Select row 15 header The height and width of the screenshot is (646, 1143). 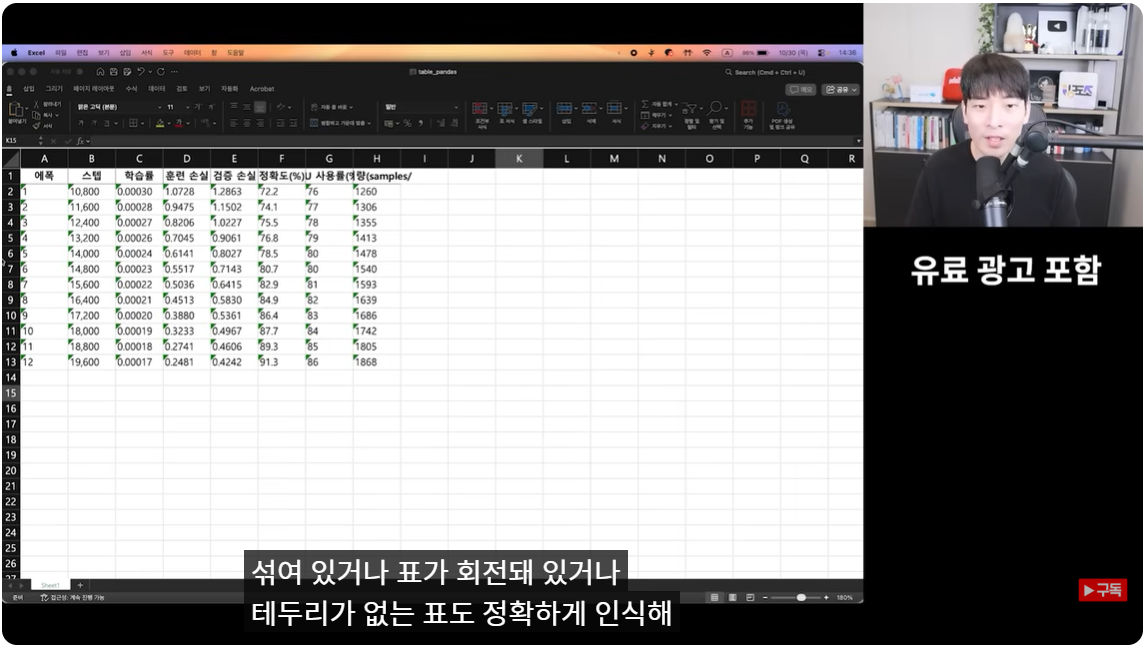[11, 393]
